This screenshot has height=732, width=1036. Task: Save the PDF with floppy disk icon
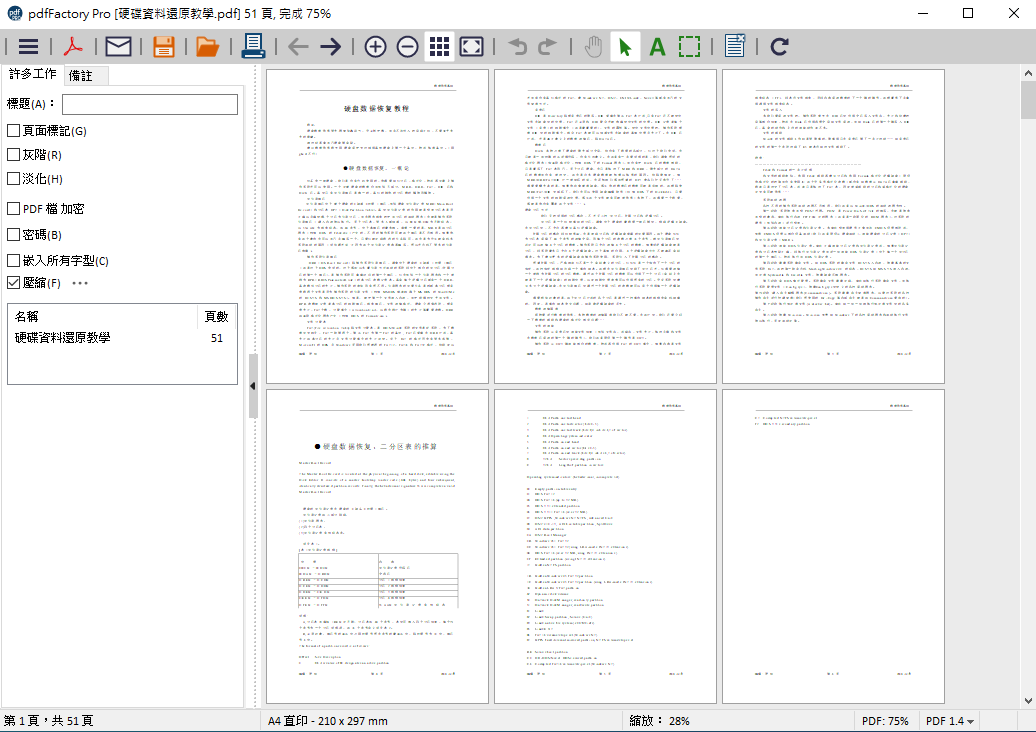[164, 46]
